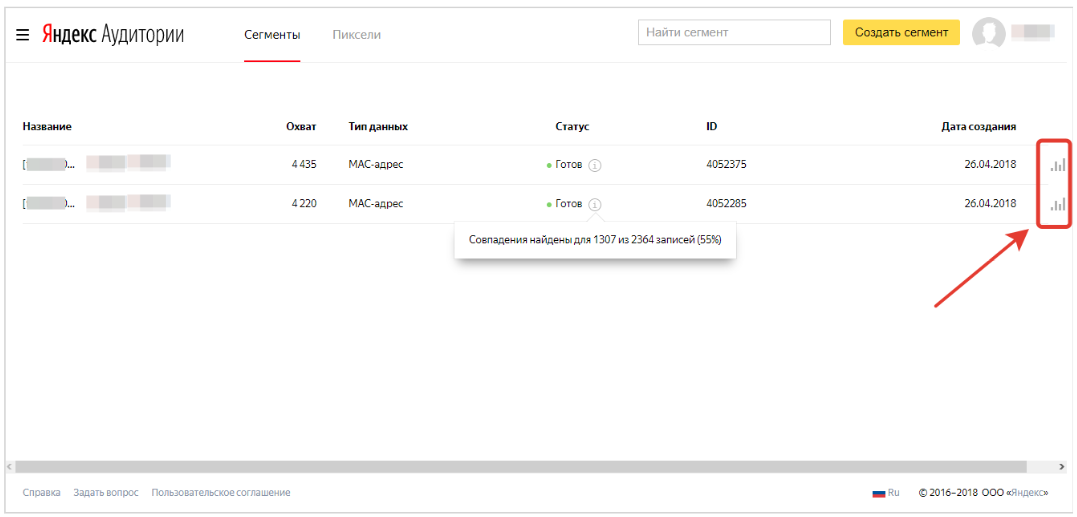Screen dimensions: 1077x517
Task: Click the Создать сегмент button
Action: click(x=901, y=32)
